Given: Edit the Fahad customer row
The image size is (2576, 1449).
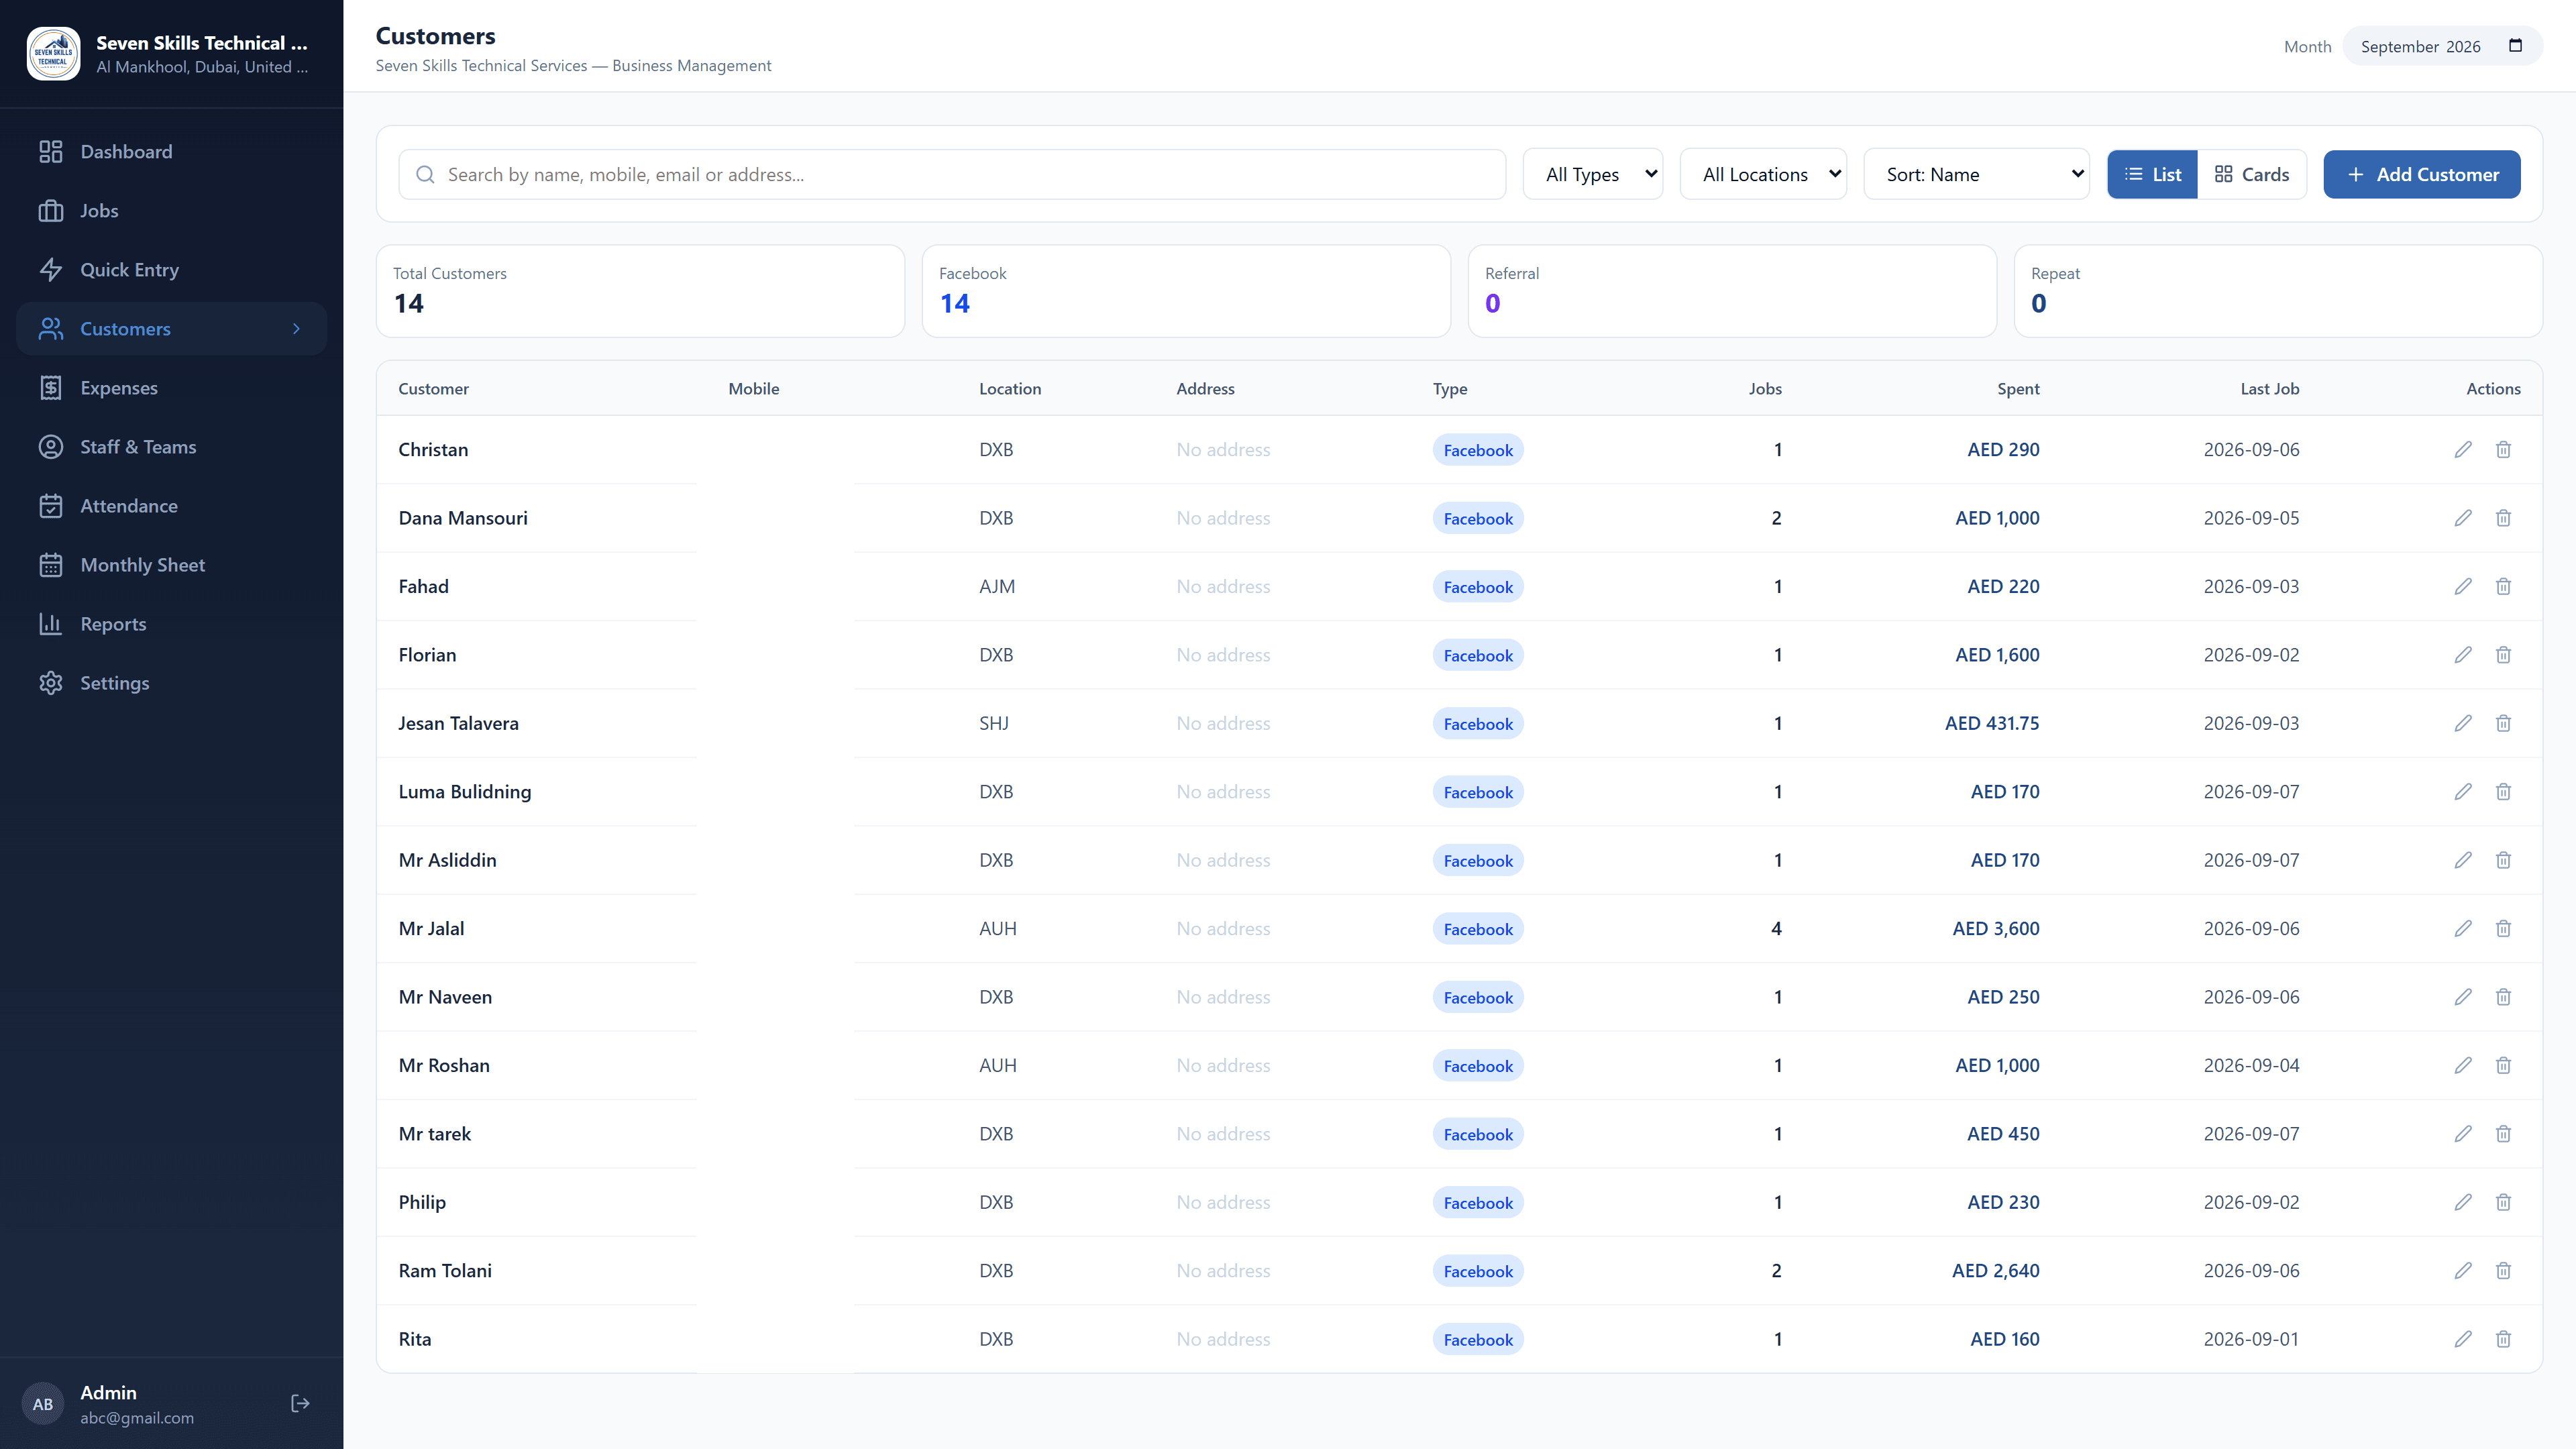Looking at the screenshot, I should pos(2463,587).
